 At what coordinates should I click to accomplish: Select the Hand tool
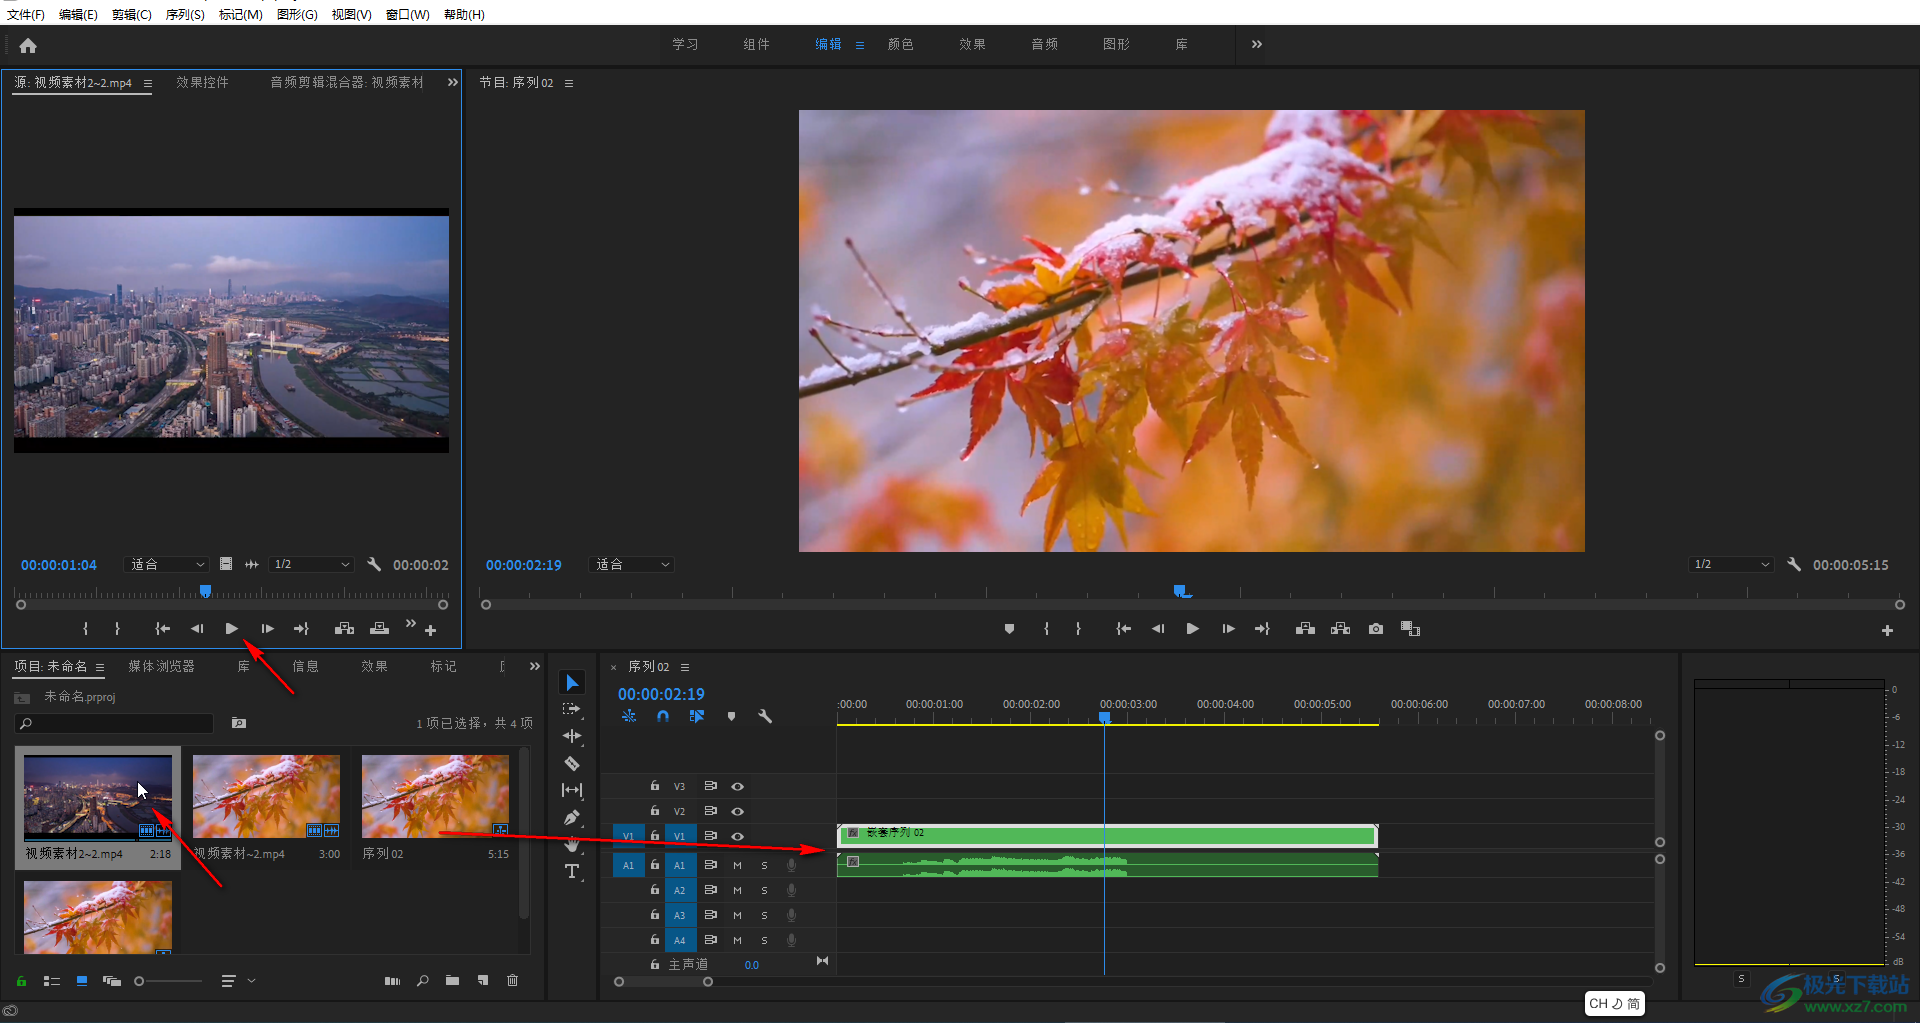[571, 845]
